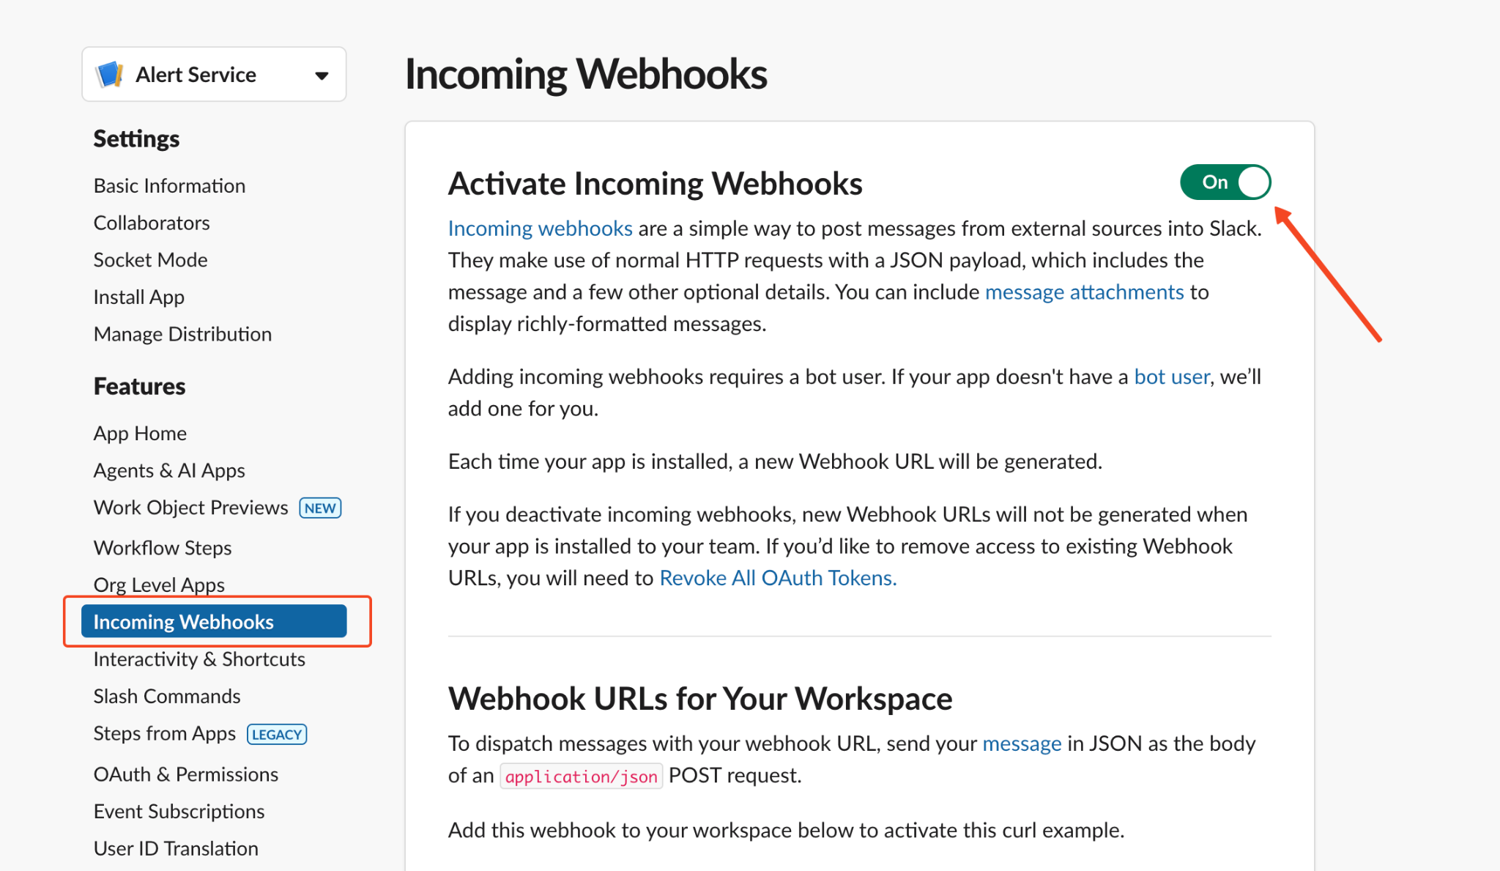Open Steps from Apps page

pos(164,734)
